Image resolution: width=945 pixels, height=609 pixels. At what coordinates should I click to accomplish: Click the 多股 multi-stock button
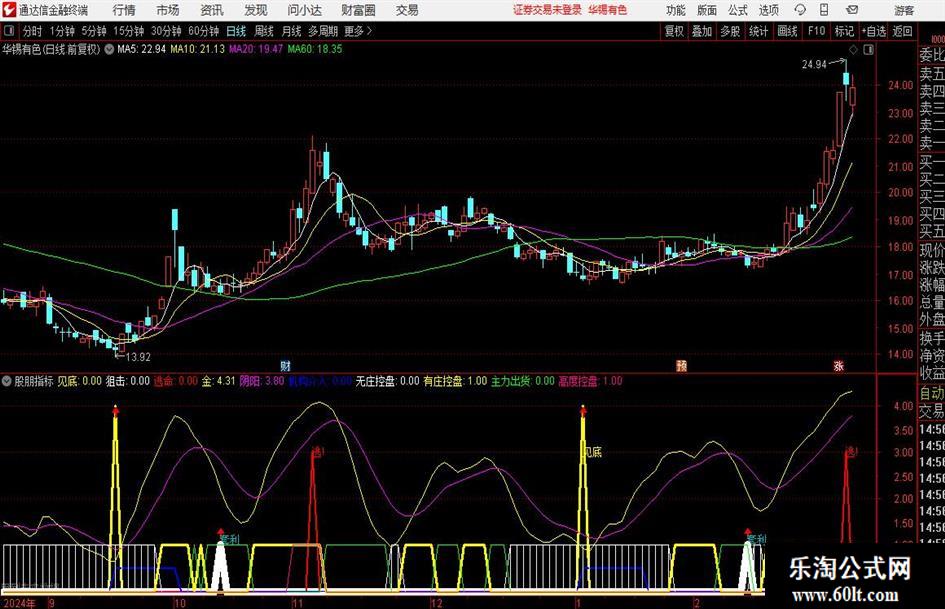pyautogui.click(x=730, y=31)
